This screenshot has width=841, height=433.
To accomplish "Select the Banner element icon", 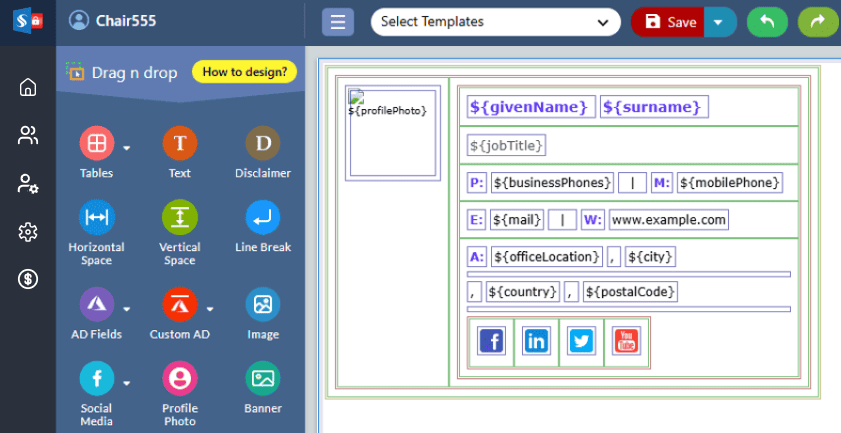I will click(x=263, y=378).
